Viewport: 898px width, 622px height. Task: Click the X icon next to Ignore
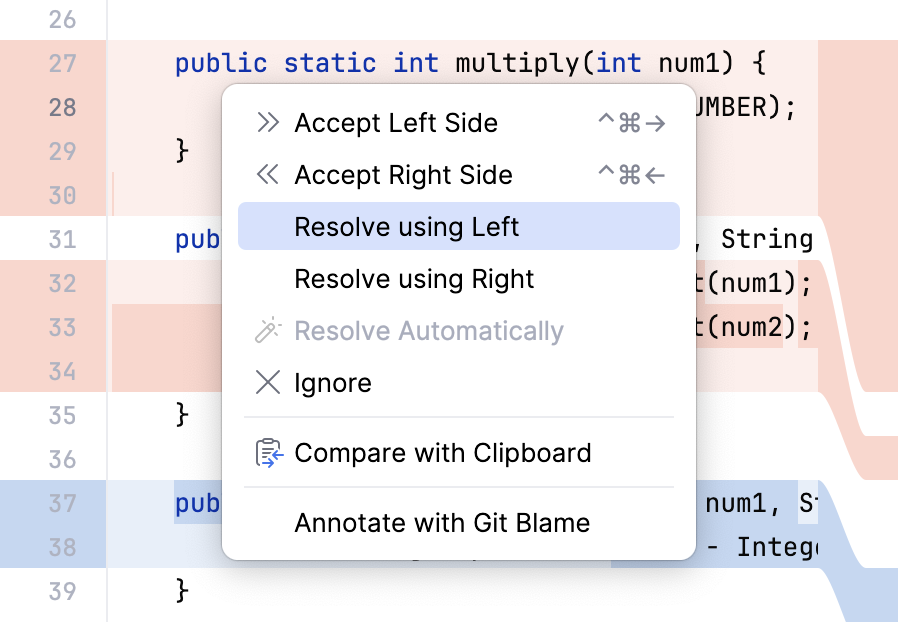(267, 382)
